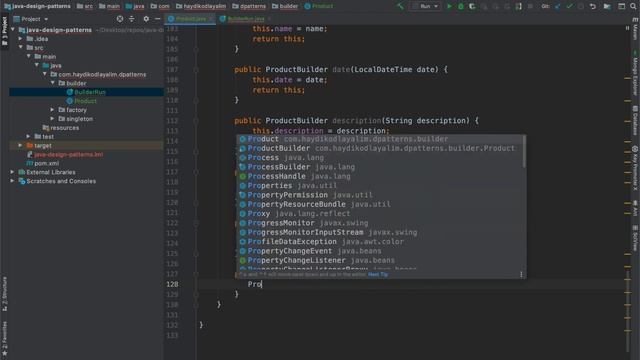This screenshot has width=640, height=360.
Task: Collapse the java-design-patterns root node
Action: click(13, 30)
